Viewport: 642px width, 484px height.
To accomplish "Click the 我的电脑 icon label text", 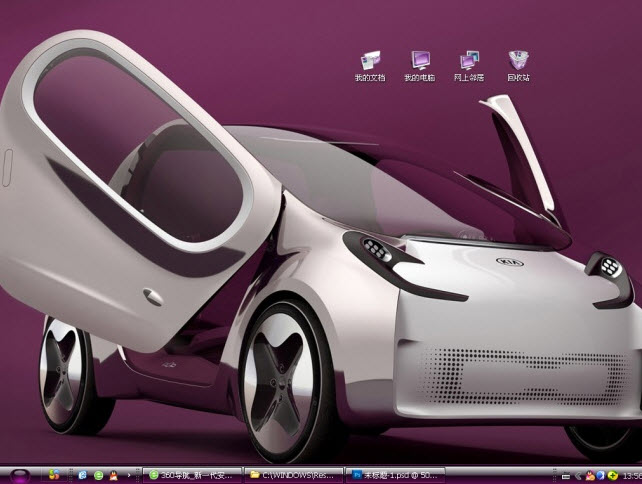I will click(x=419, y=77).
